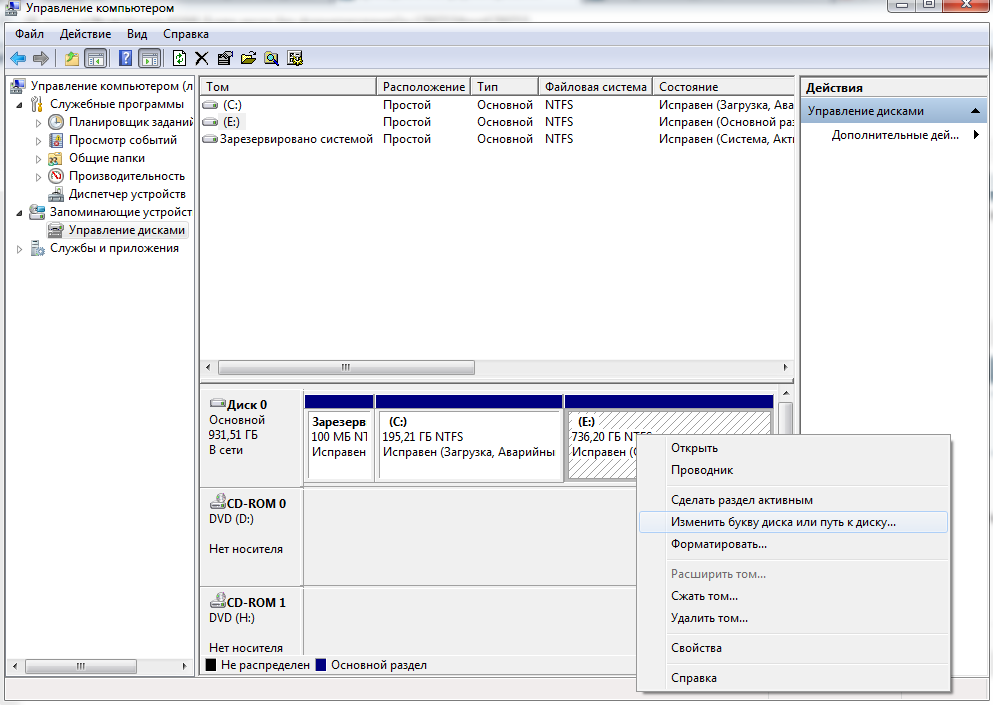The width and height of the screenshot is (993, 705).
Task: Open the Справка menu in menu bar
Action: (x=186, y=34)
